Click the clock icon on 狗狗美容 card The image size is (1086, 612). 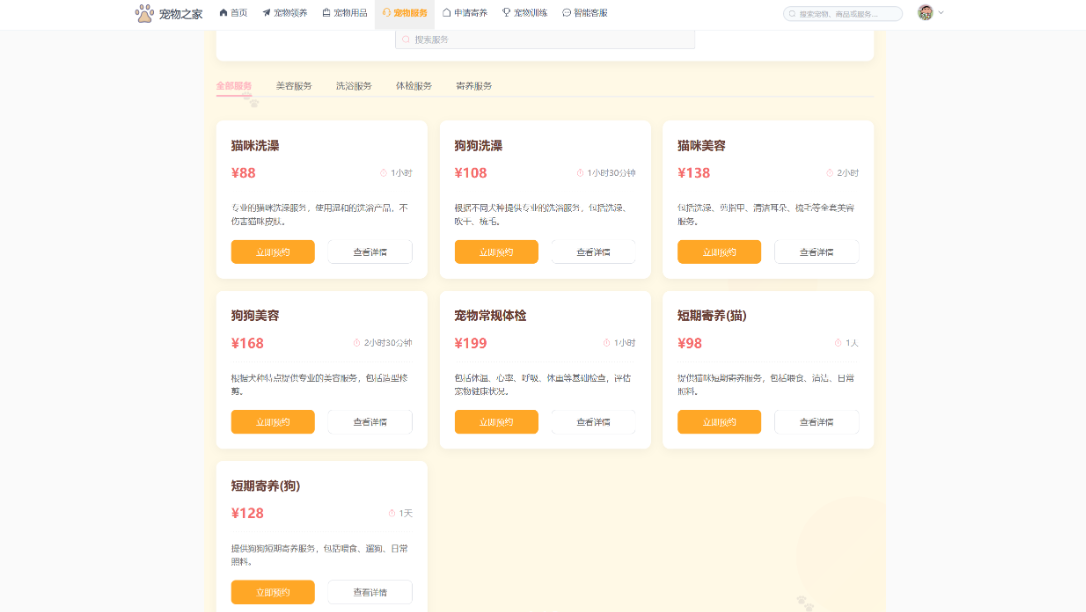point(357,343)
